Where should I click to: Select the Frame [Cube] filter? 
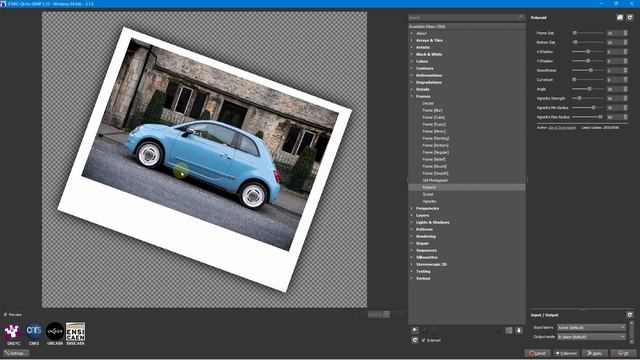tap(433, 117)
